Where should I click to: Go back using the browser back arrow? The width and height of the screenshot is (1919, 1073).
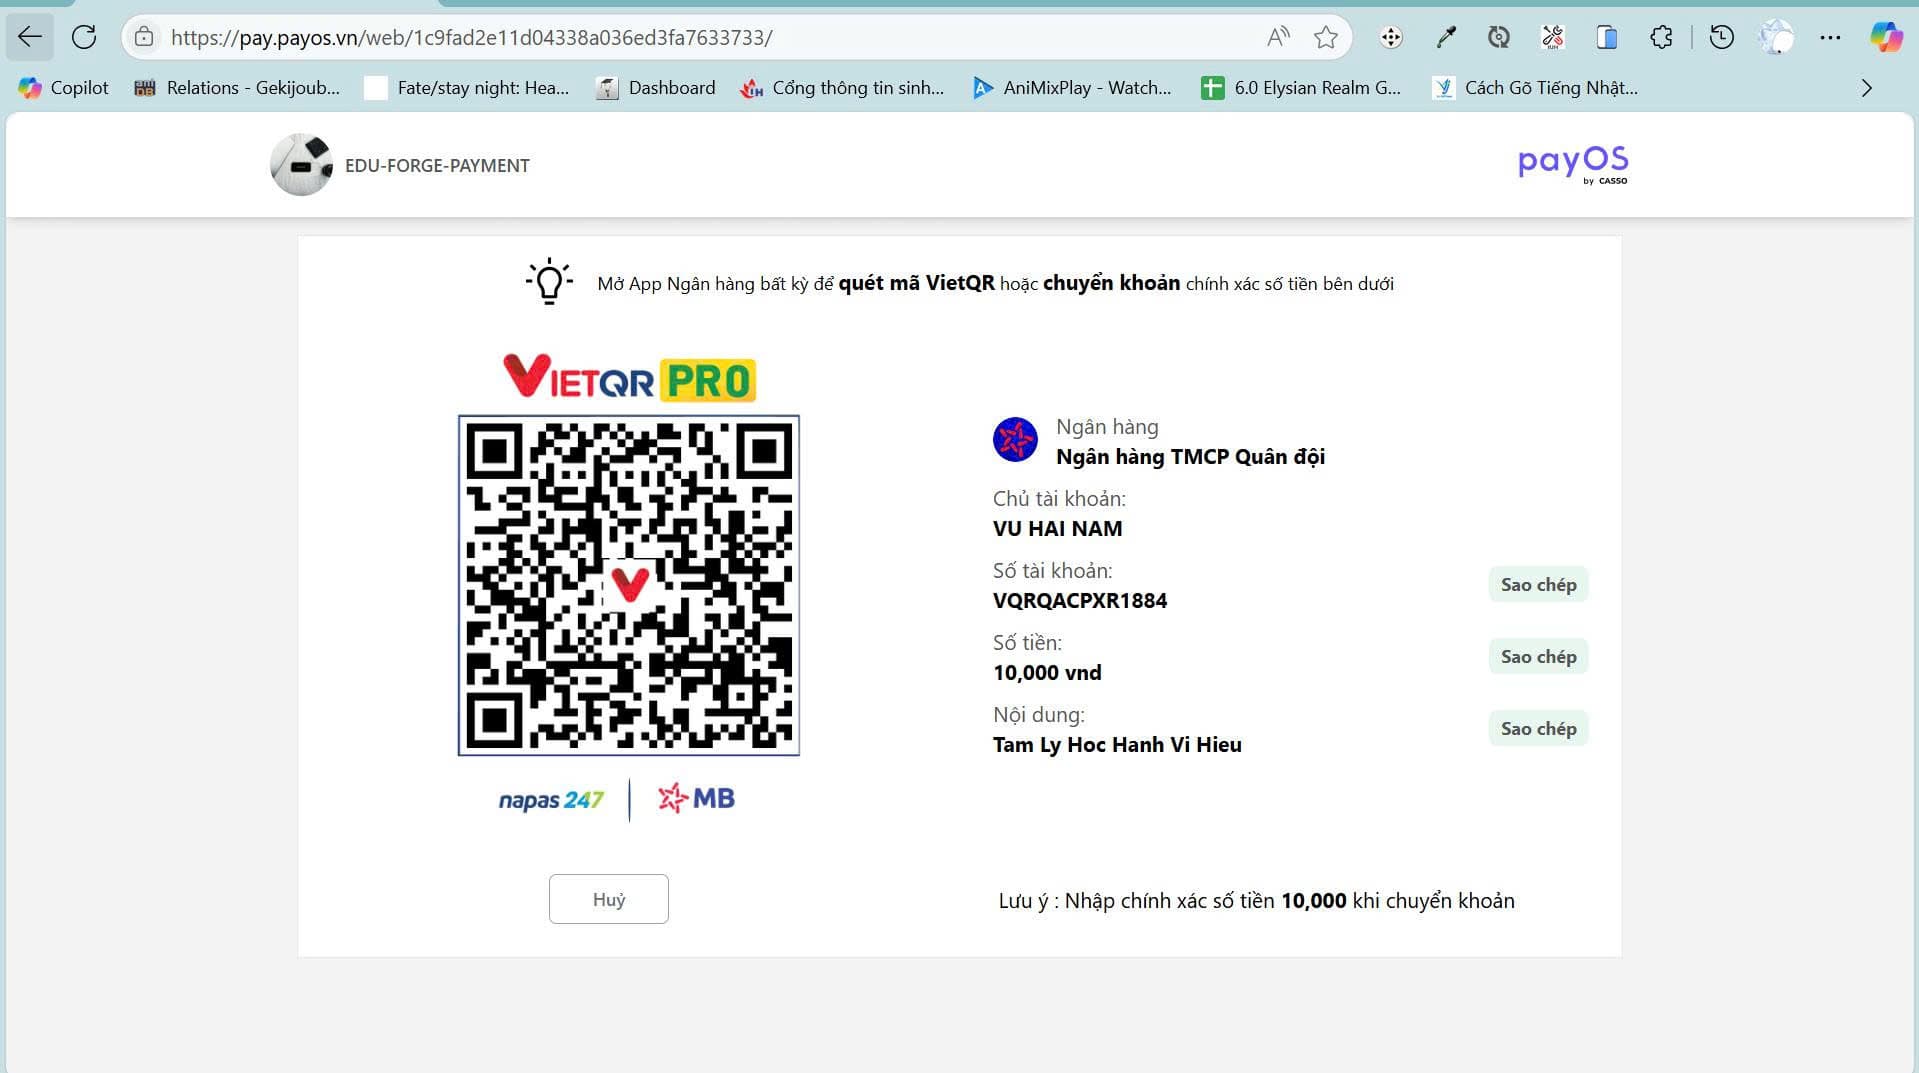click(30, 37)
